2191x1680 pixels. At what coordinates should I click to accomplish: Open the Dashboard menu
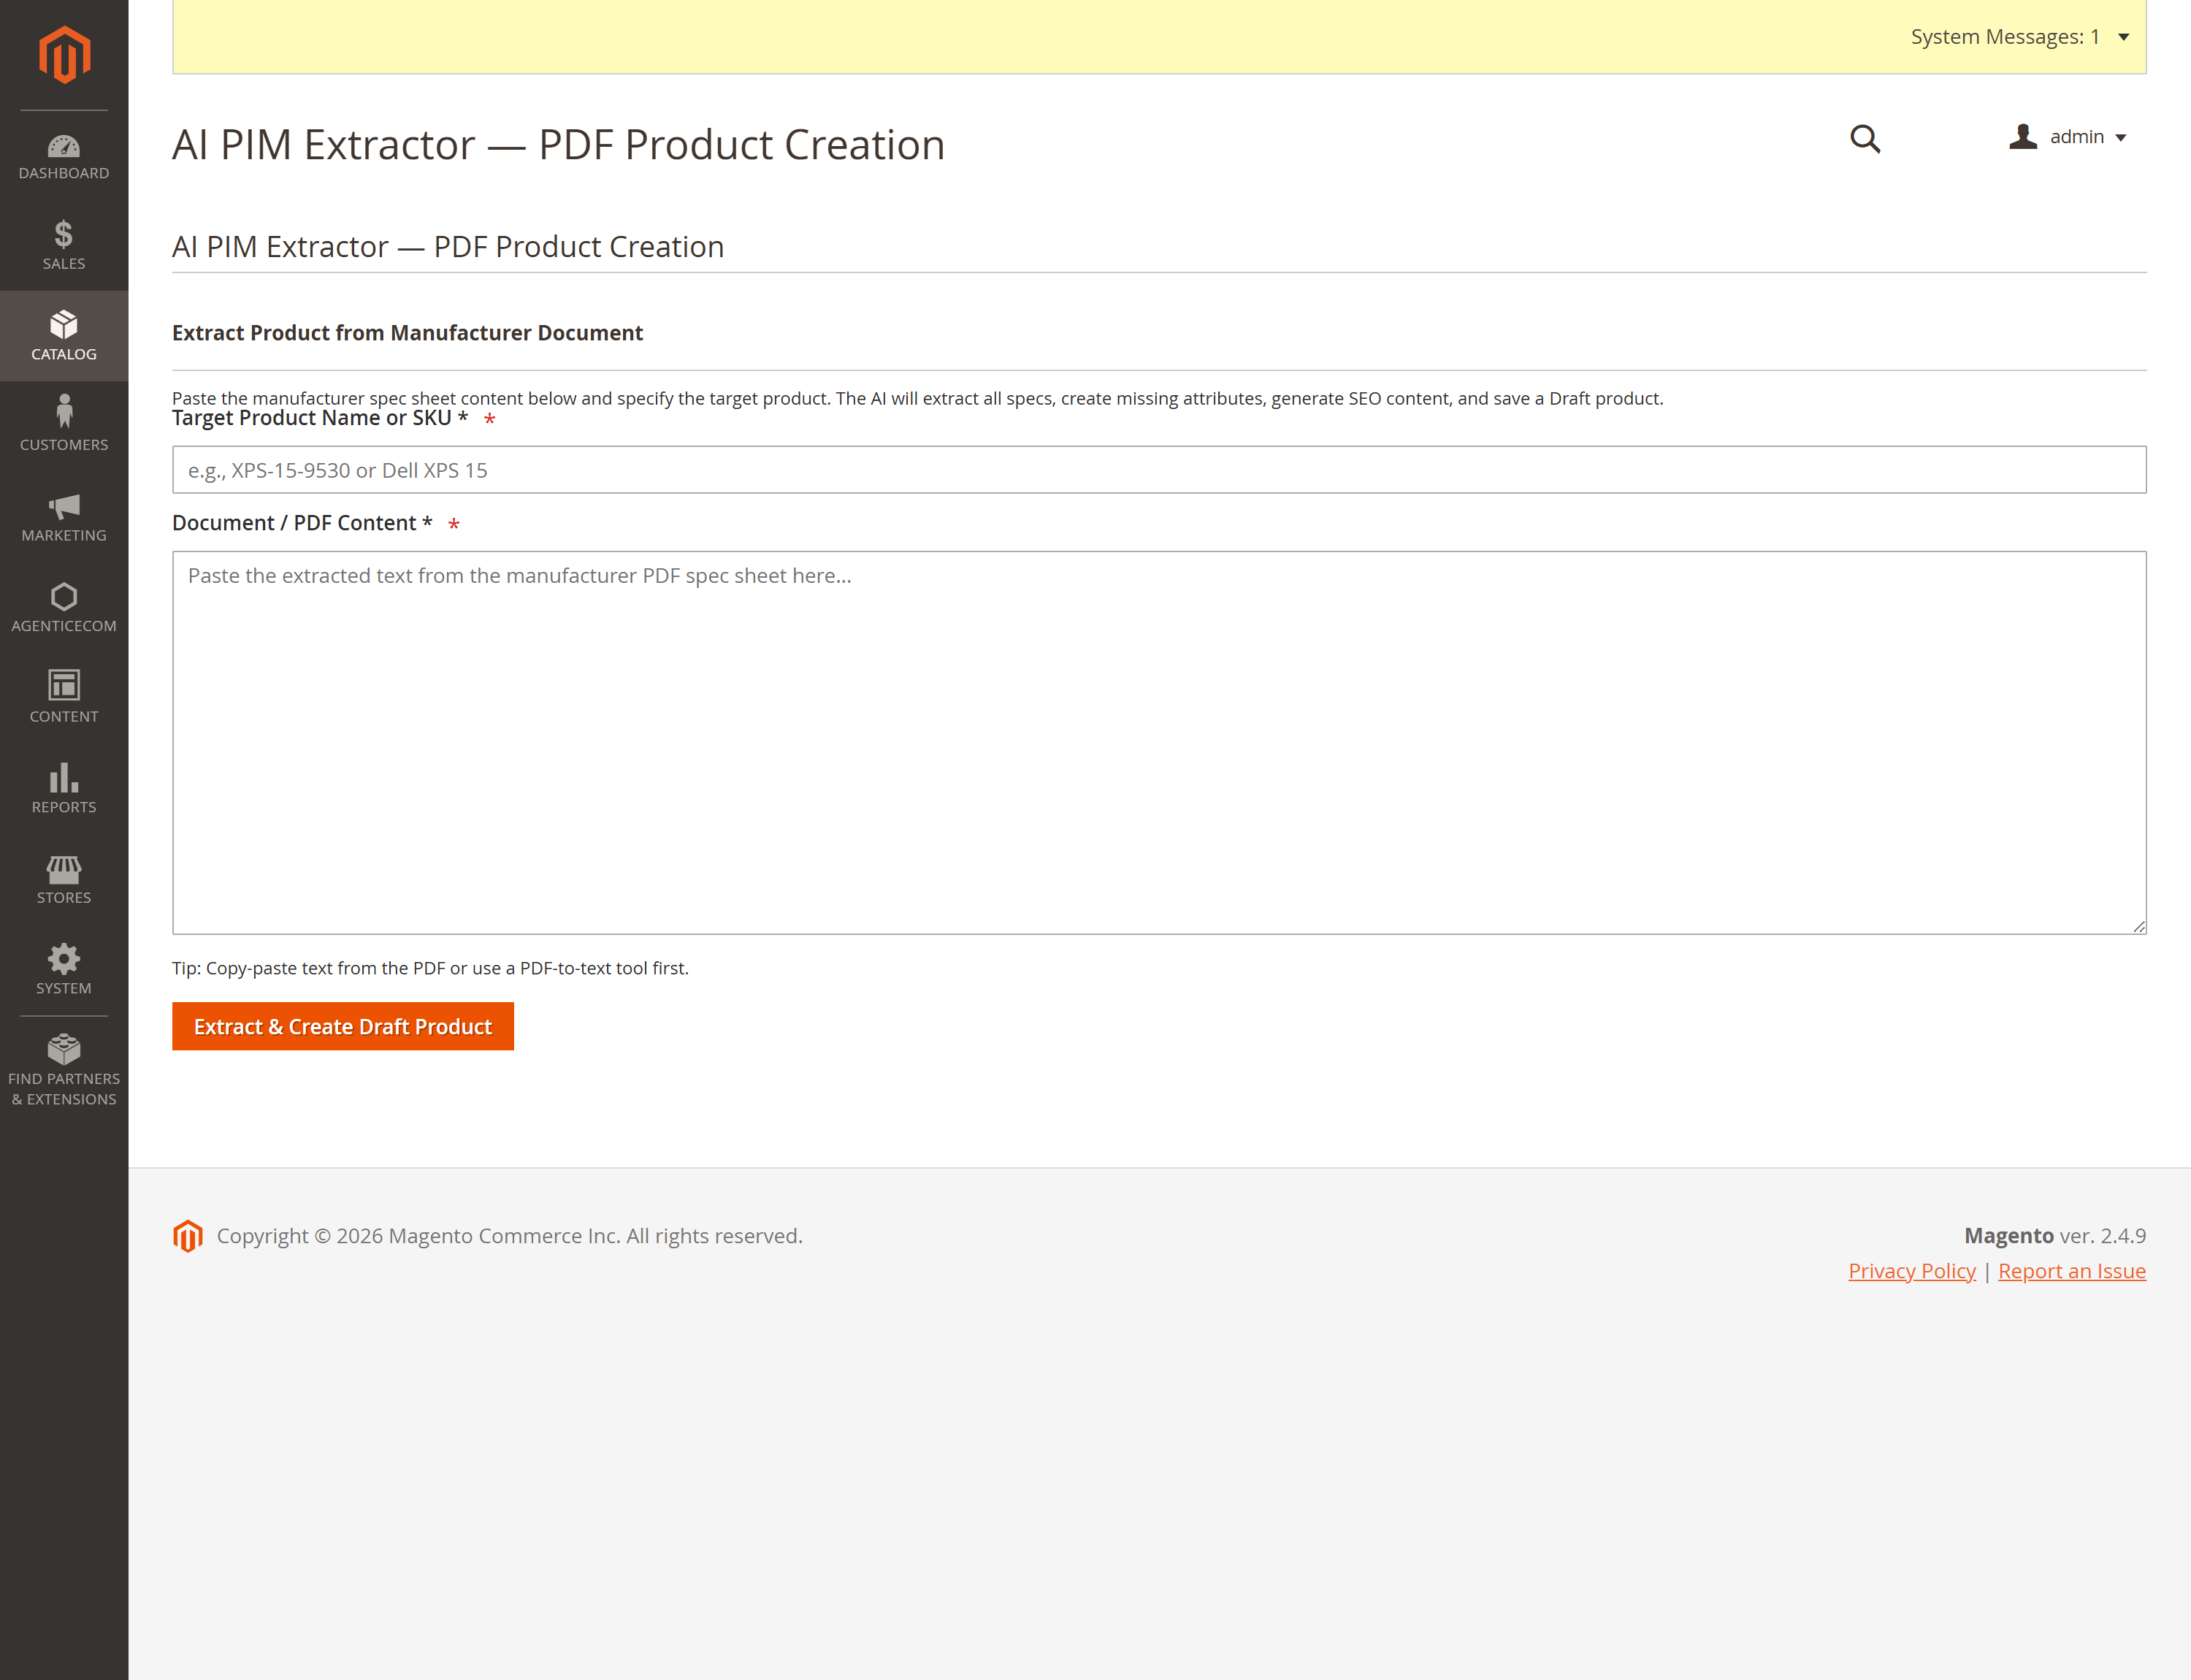(x=64, y=156)
